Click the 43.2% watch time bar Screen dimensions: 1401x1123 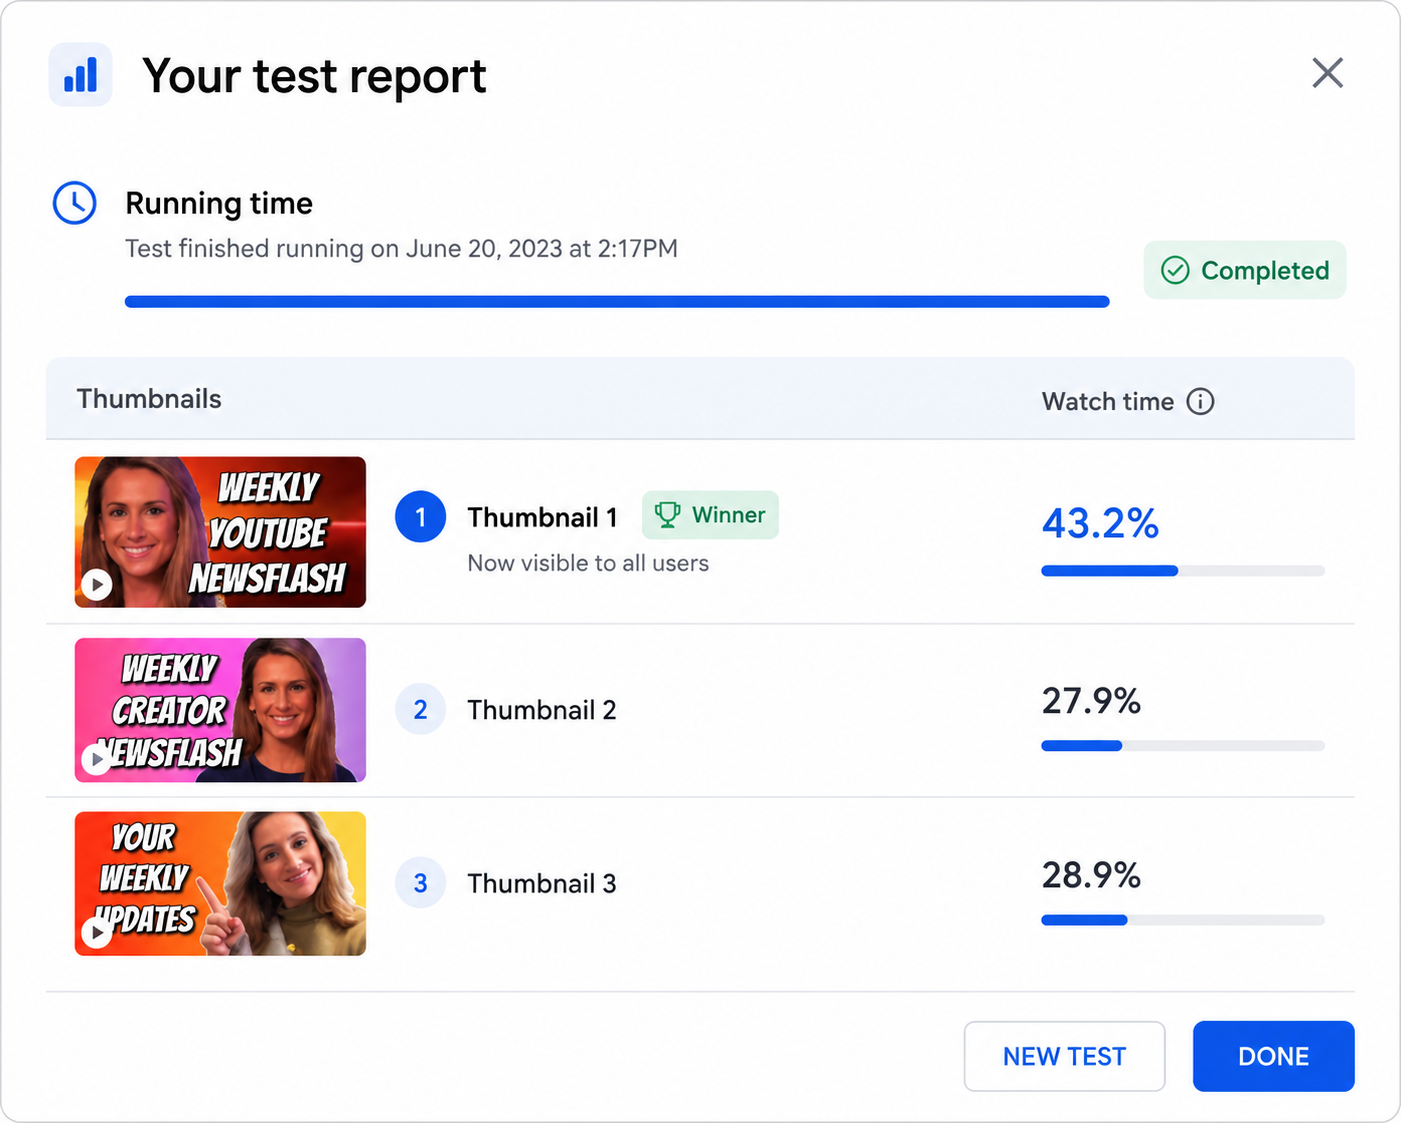click(1183, 571)
